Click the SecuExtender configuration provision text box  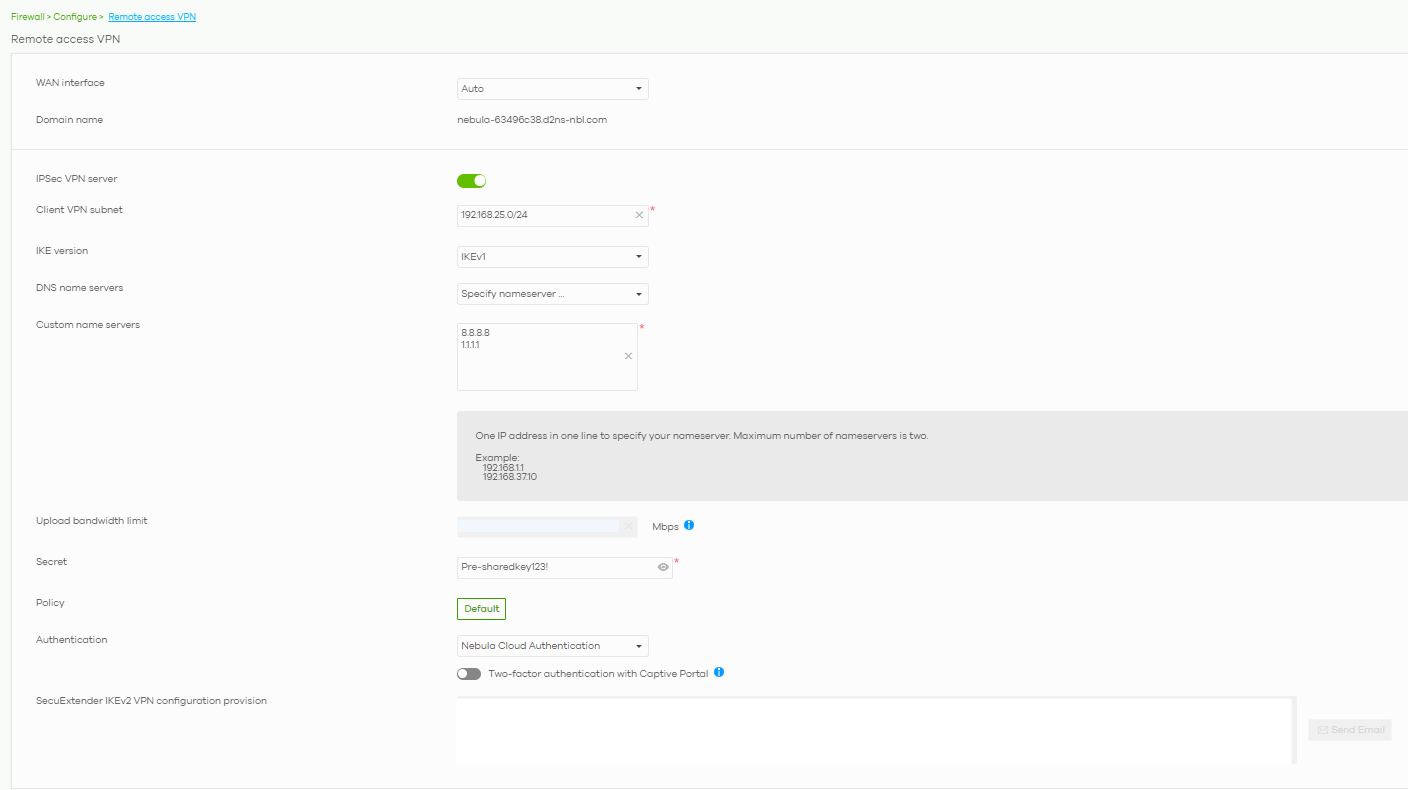pos(875,730)
